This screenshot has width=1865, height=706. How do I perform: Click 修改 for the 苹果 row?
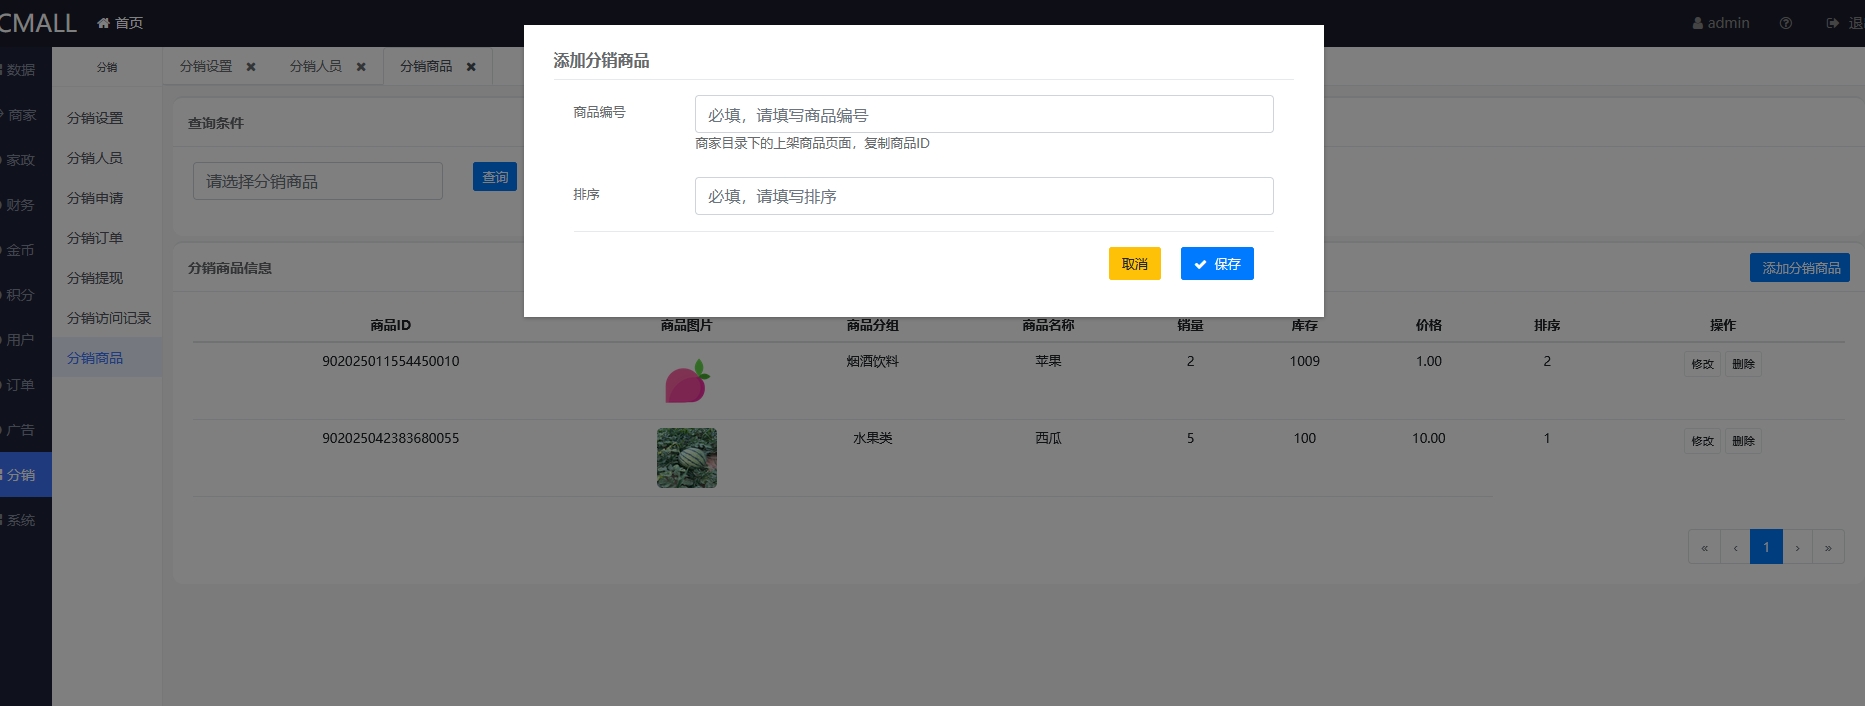pos(1702,364)
